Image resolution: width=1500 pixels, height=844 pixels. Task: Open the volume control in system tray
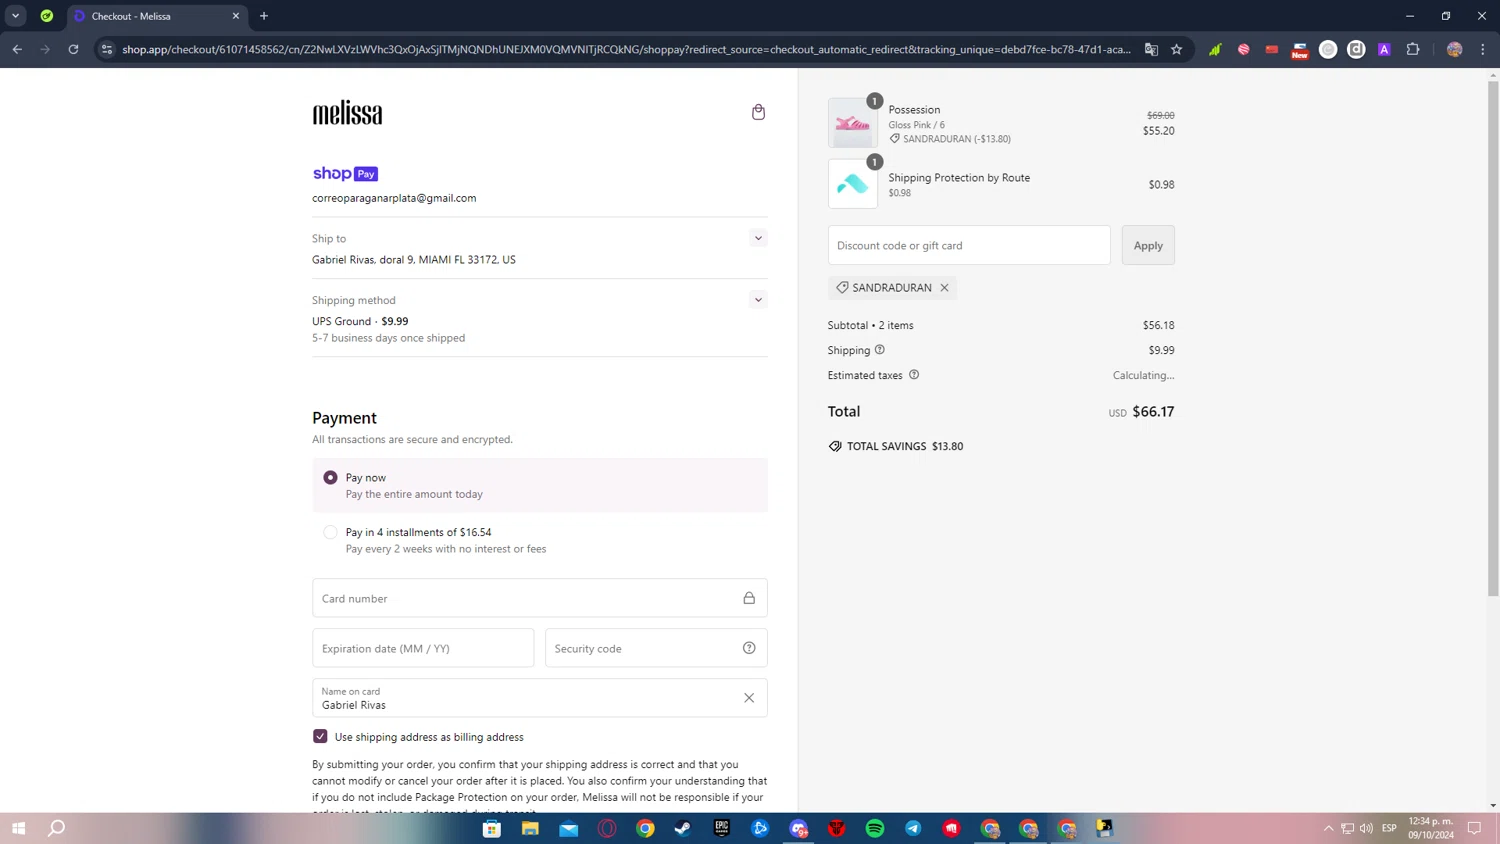click(1366, 828)
